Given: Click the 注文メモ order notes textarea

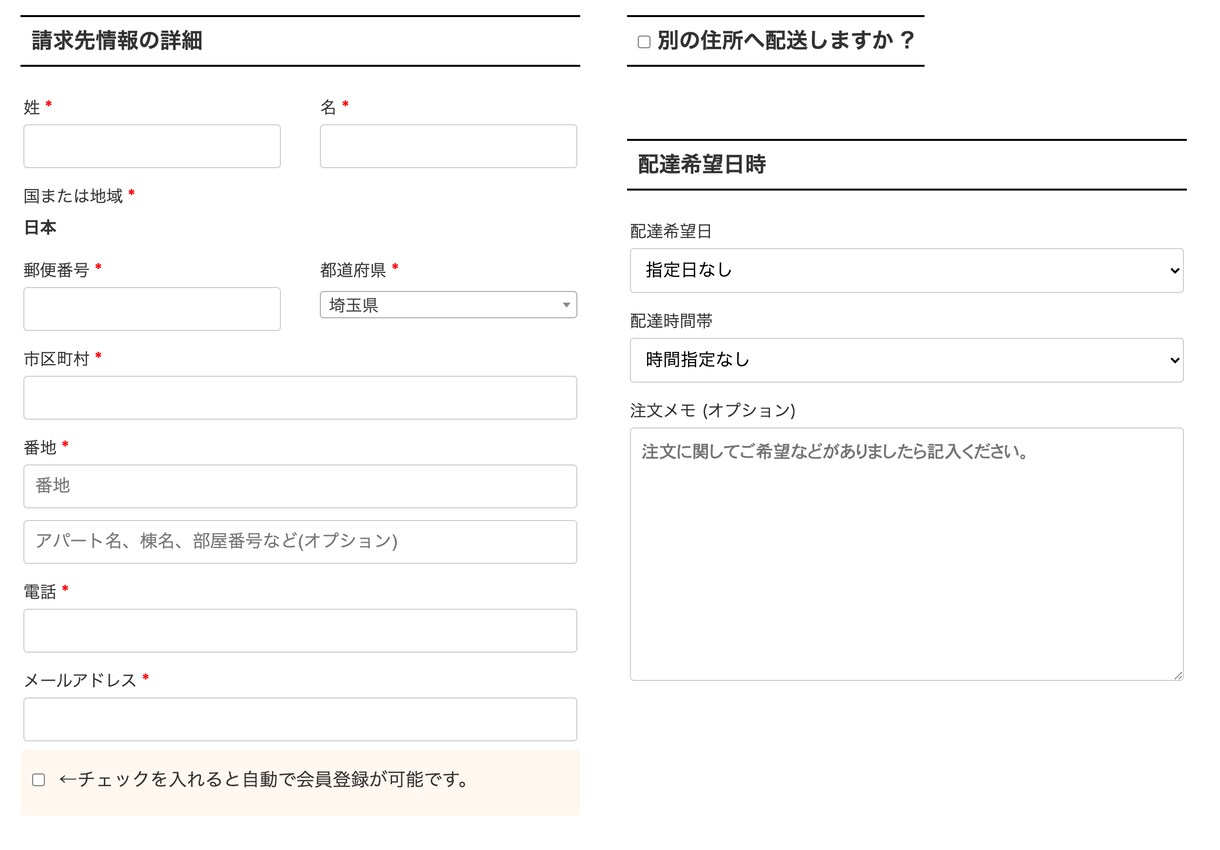Looking at the screenshot, I should 907,554.
